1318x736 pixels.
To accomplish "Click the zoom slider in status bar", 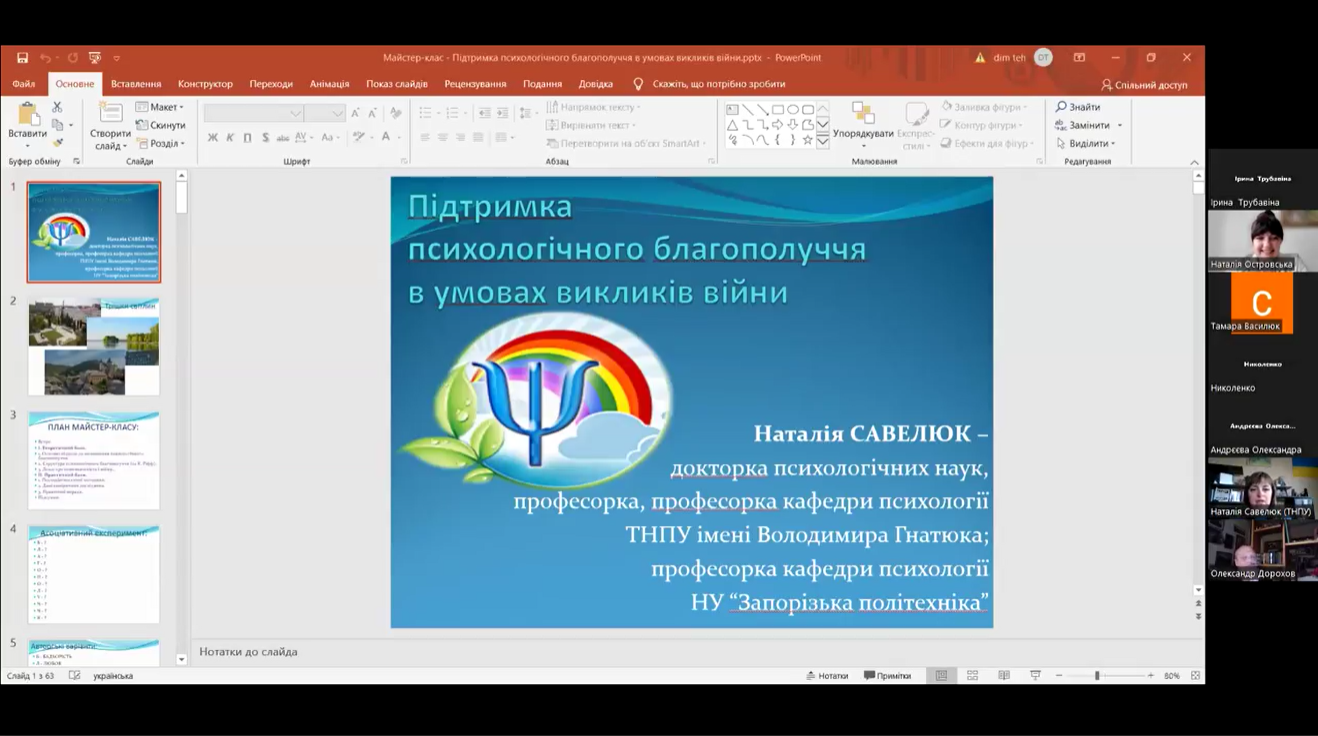I will (x=1104, y=676).
